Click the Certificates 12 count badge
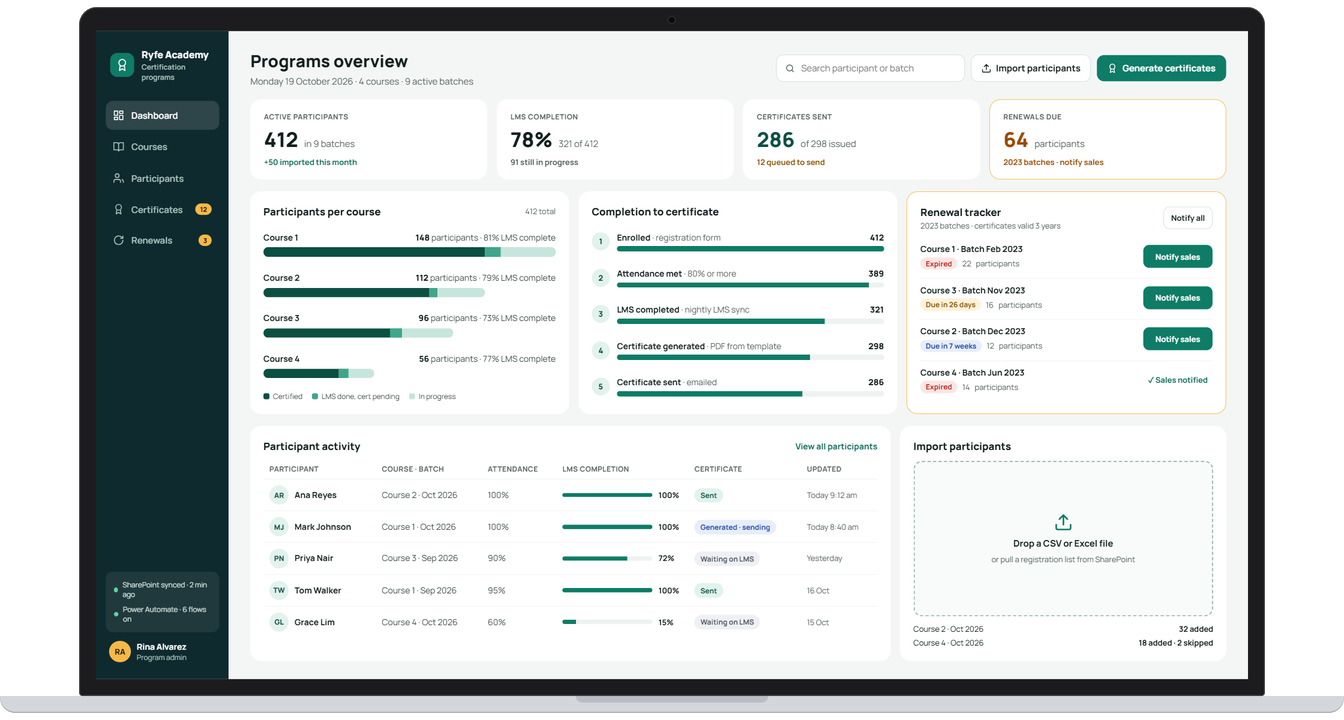This screenshot has height=720, width=1344. pos(203,209)
